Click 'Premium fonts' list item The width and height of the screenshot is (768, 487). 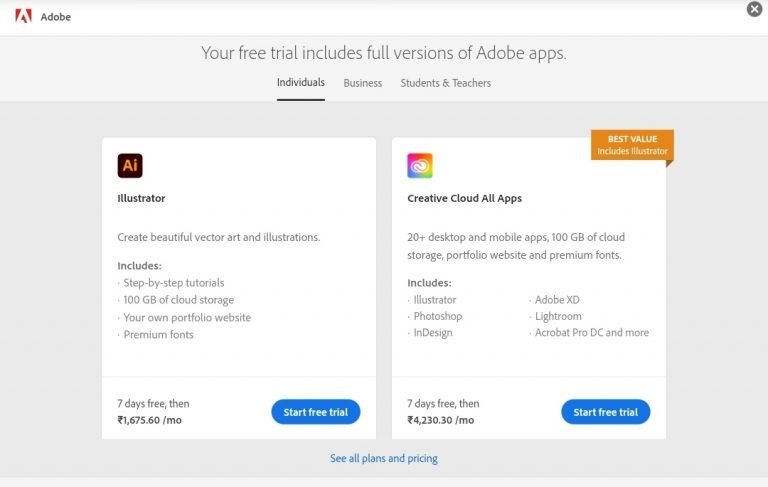click(159, 335)
